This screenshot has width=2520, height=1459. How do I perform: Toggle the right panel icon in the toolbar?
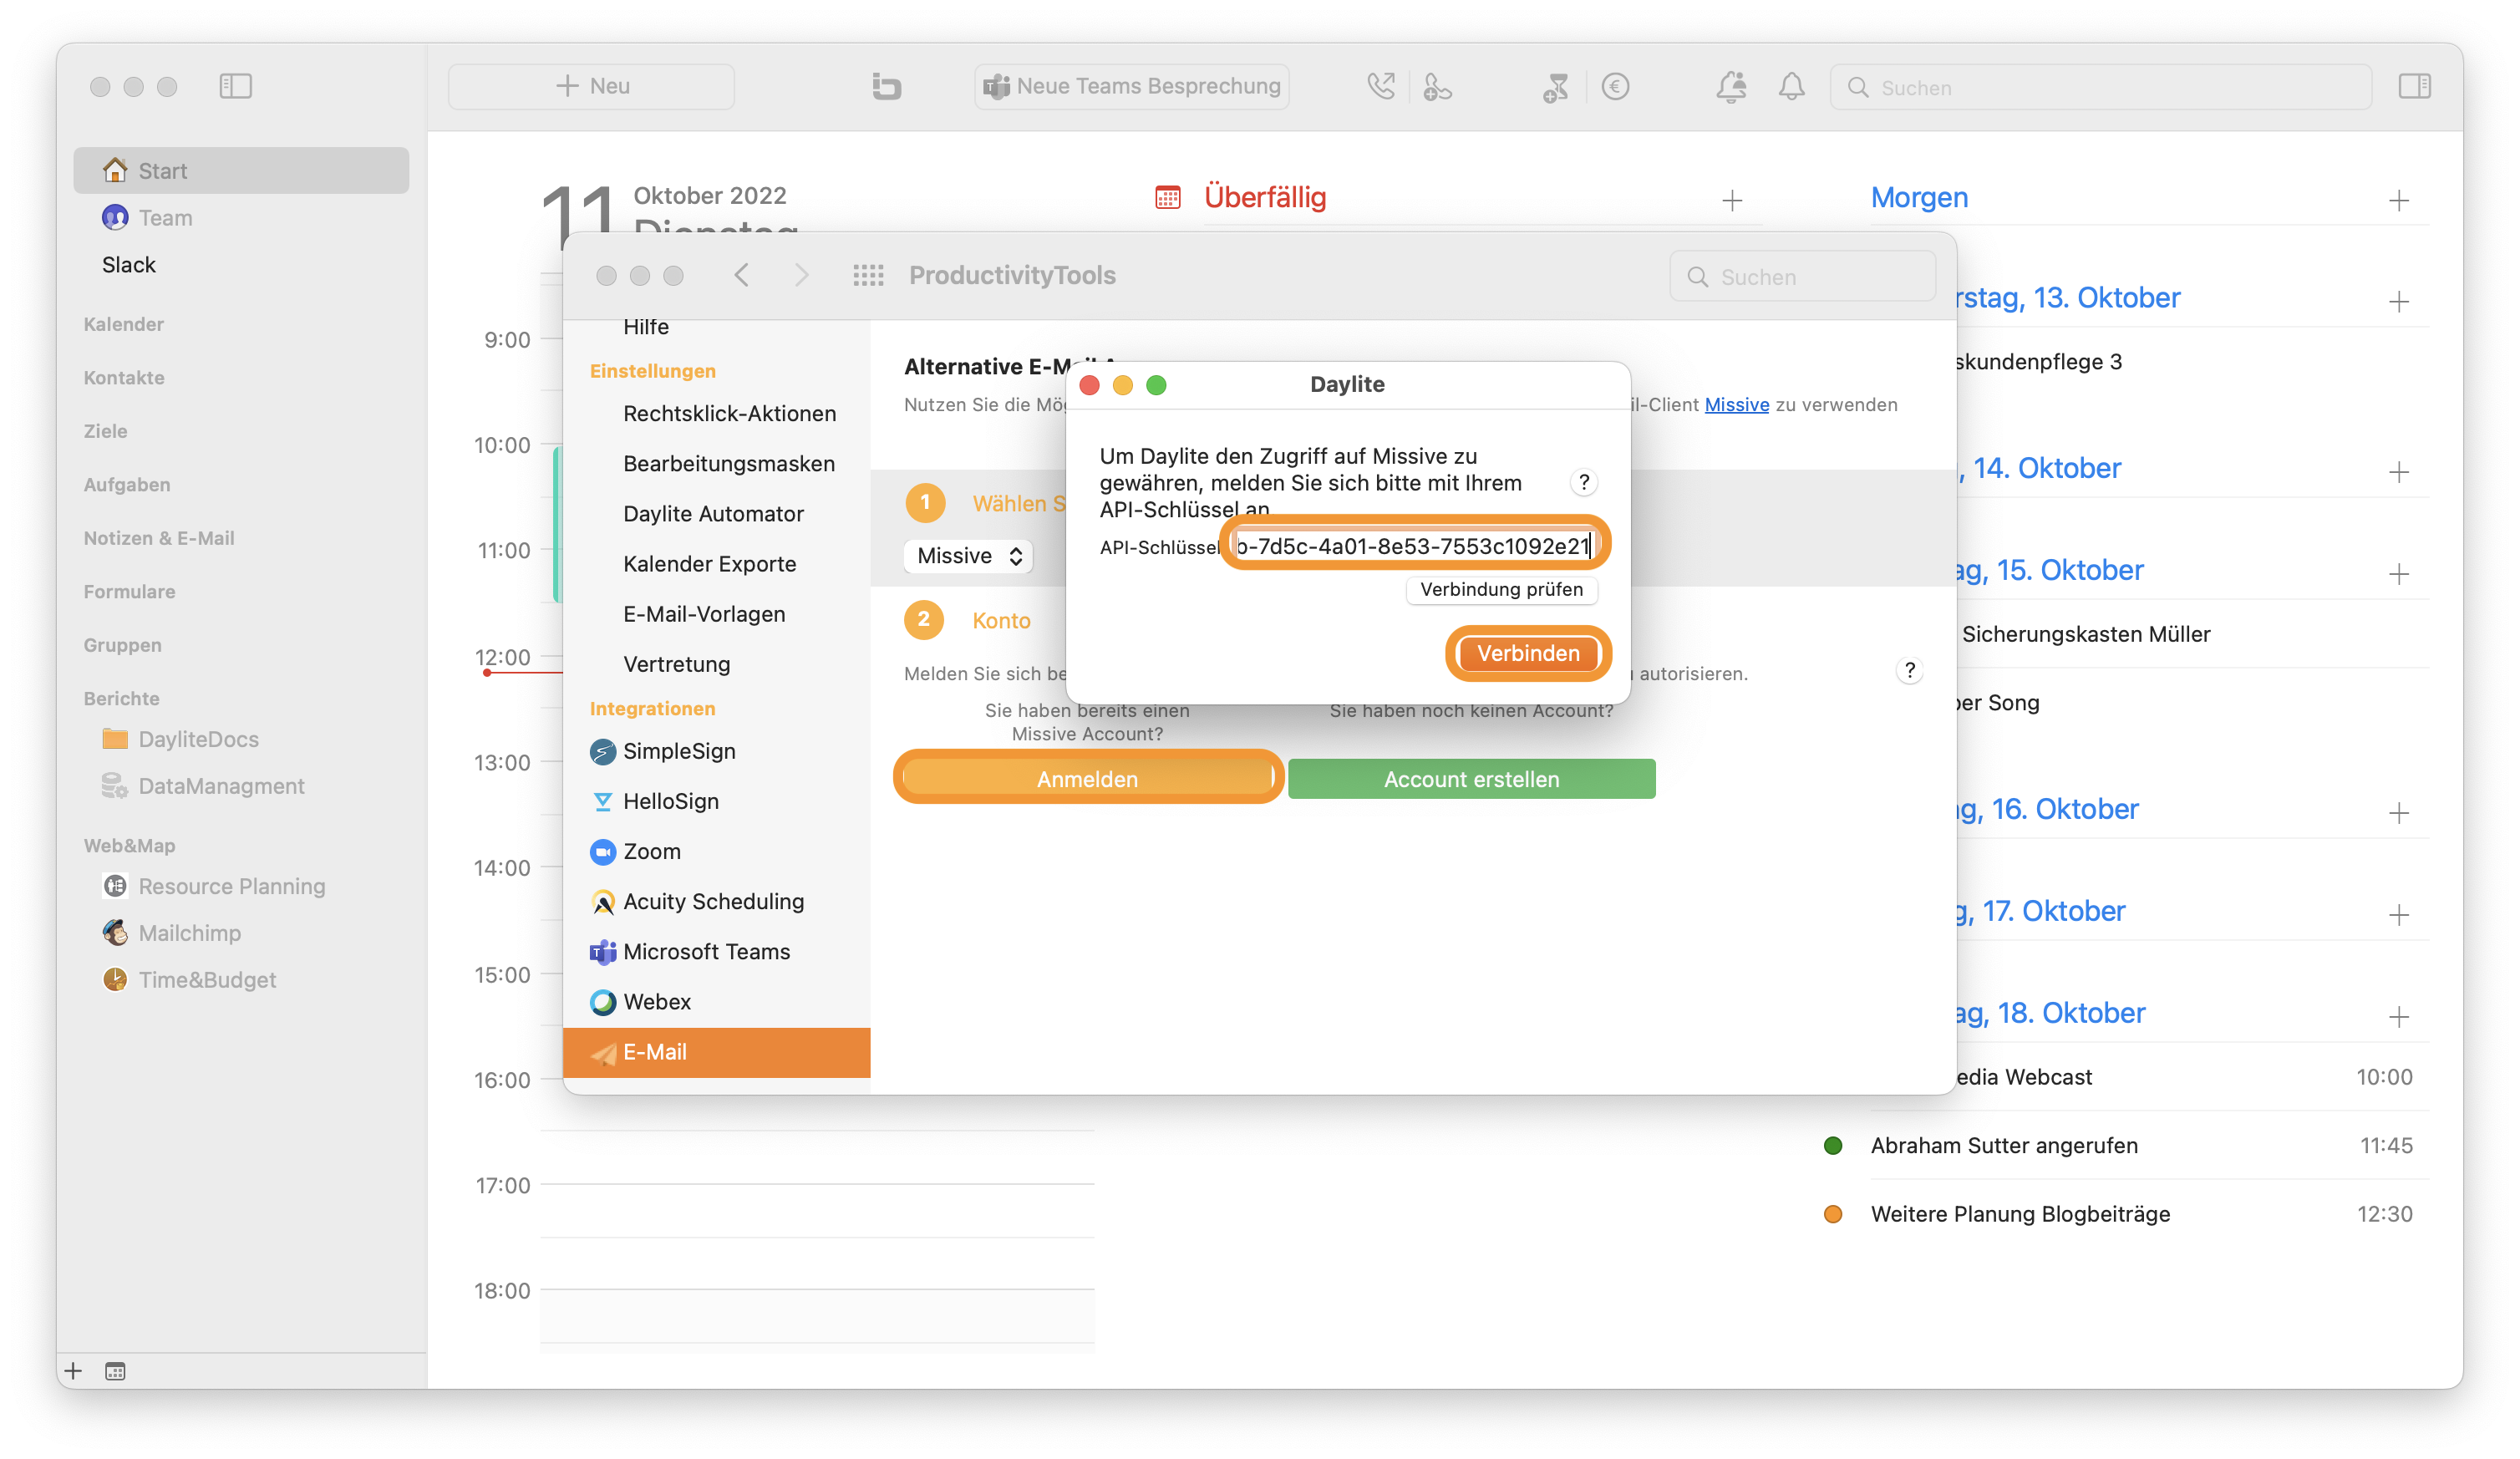(x=2414, y=86)
